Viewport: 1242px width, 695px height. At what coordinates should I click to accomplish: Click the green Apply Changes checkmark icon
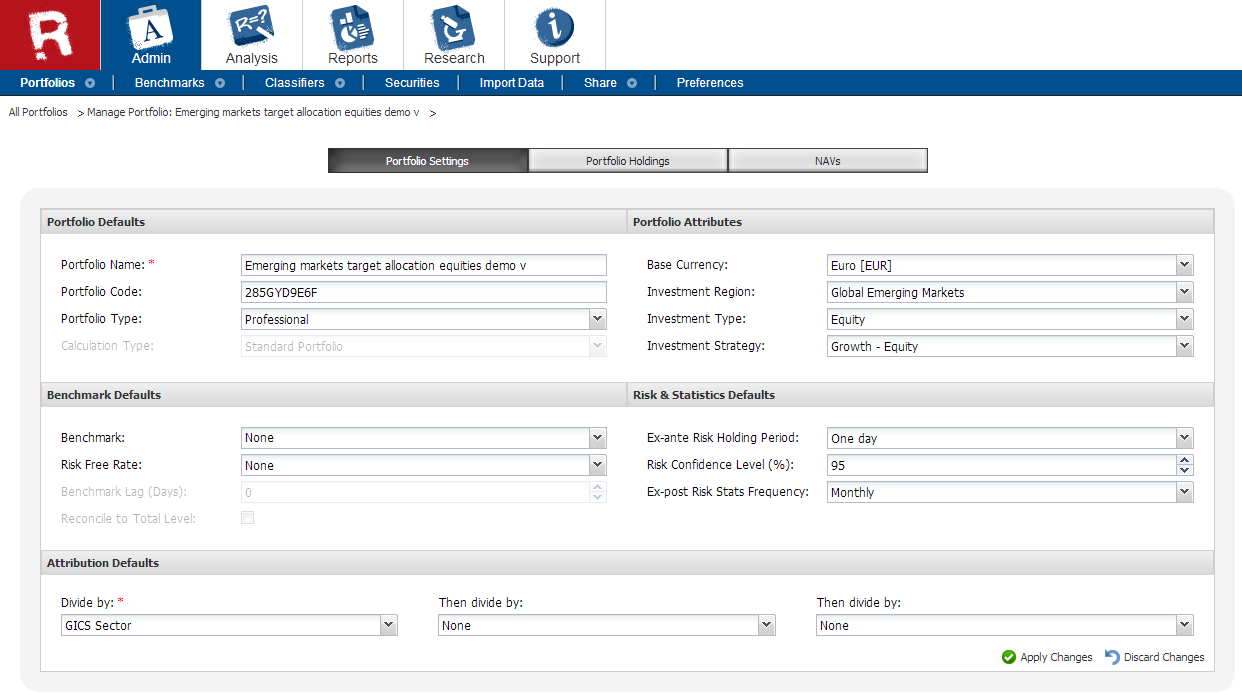pyautogui.click(x=1009, y=657)
